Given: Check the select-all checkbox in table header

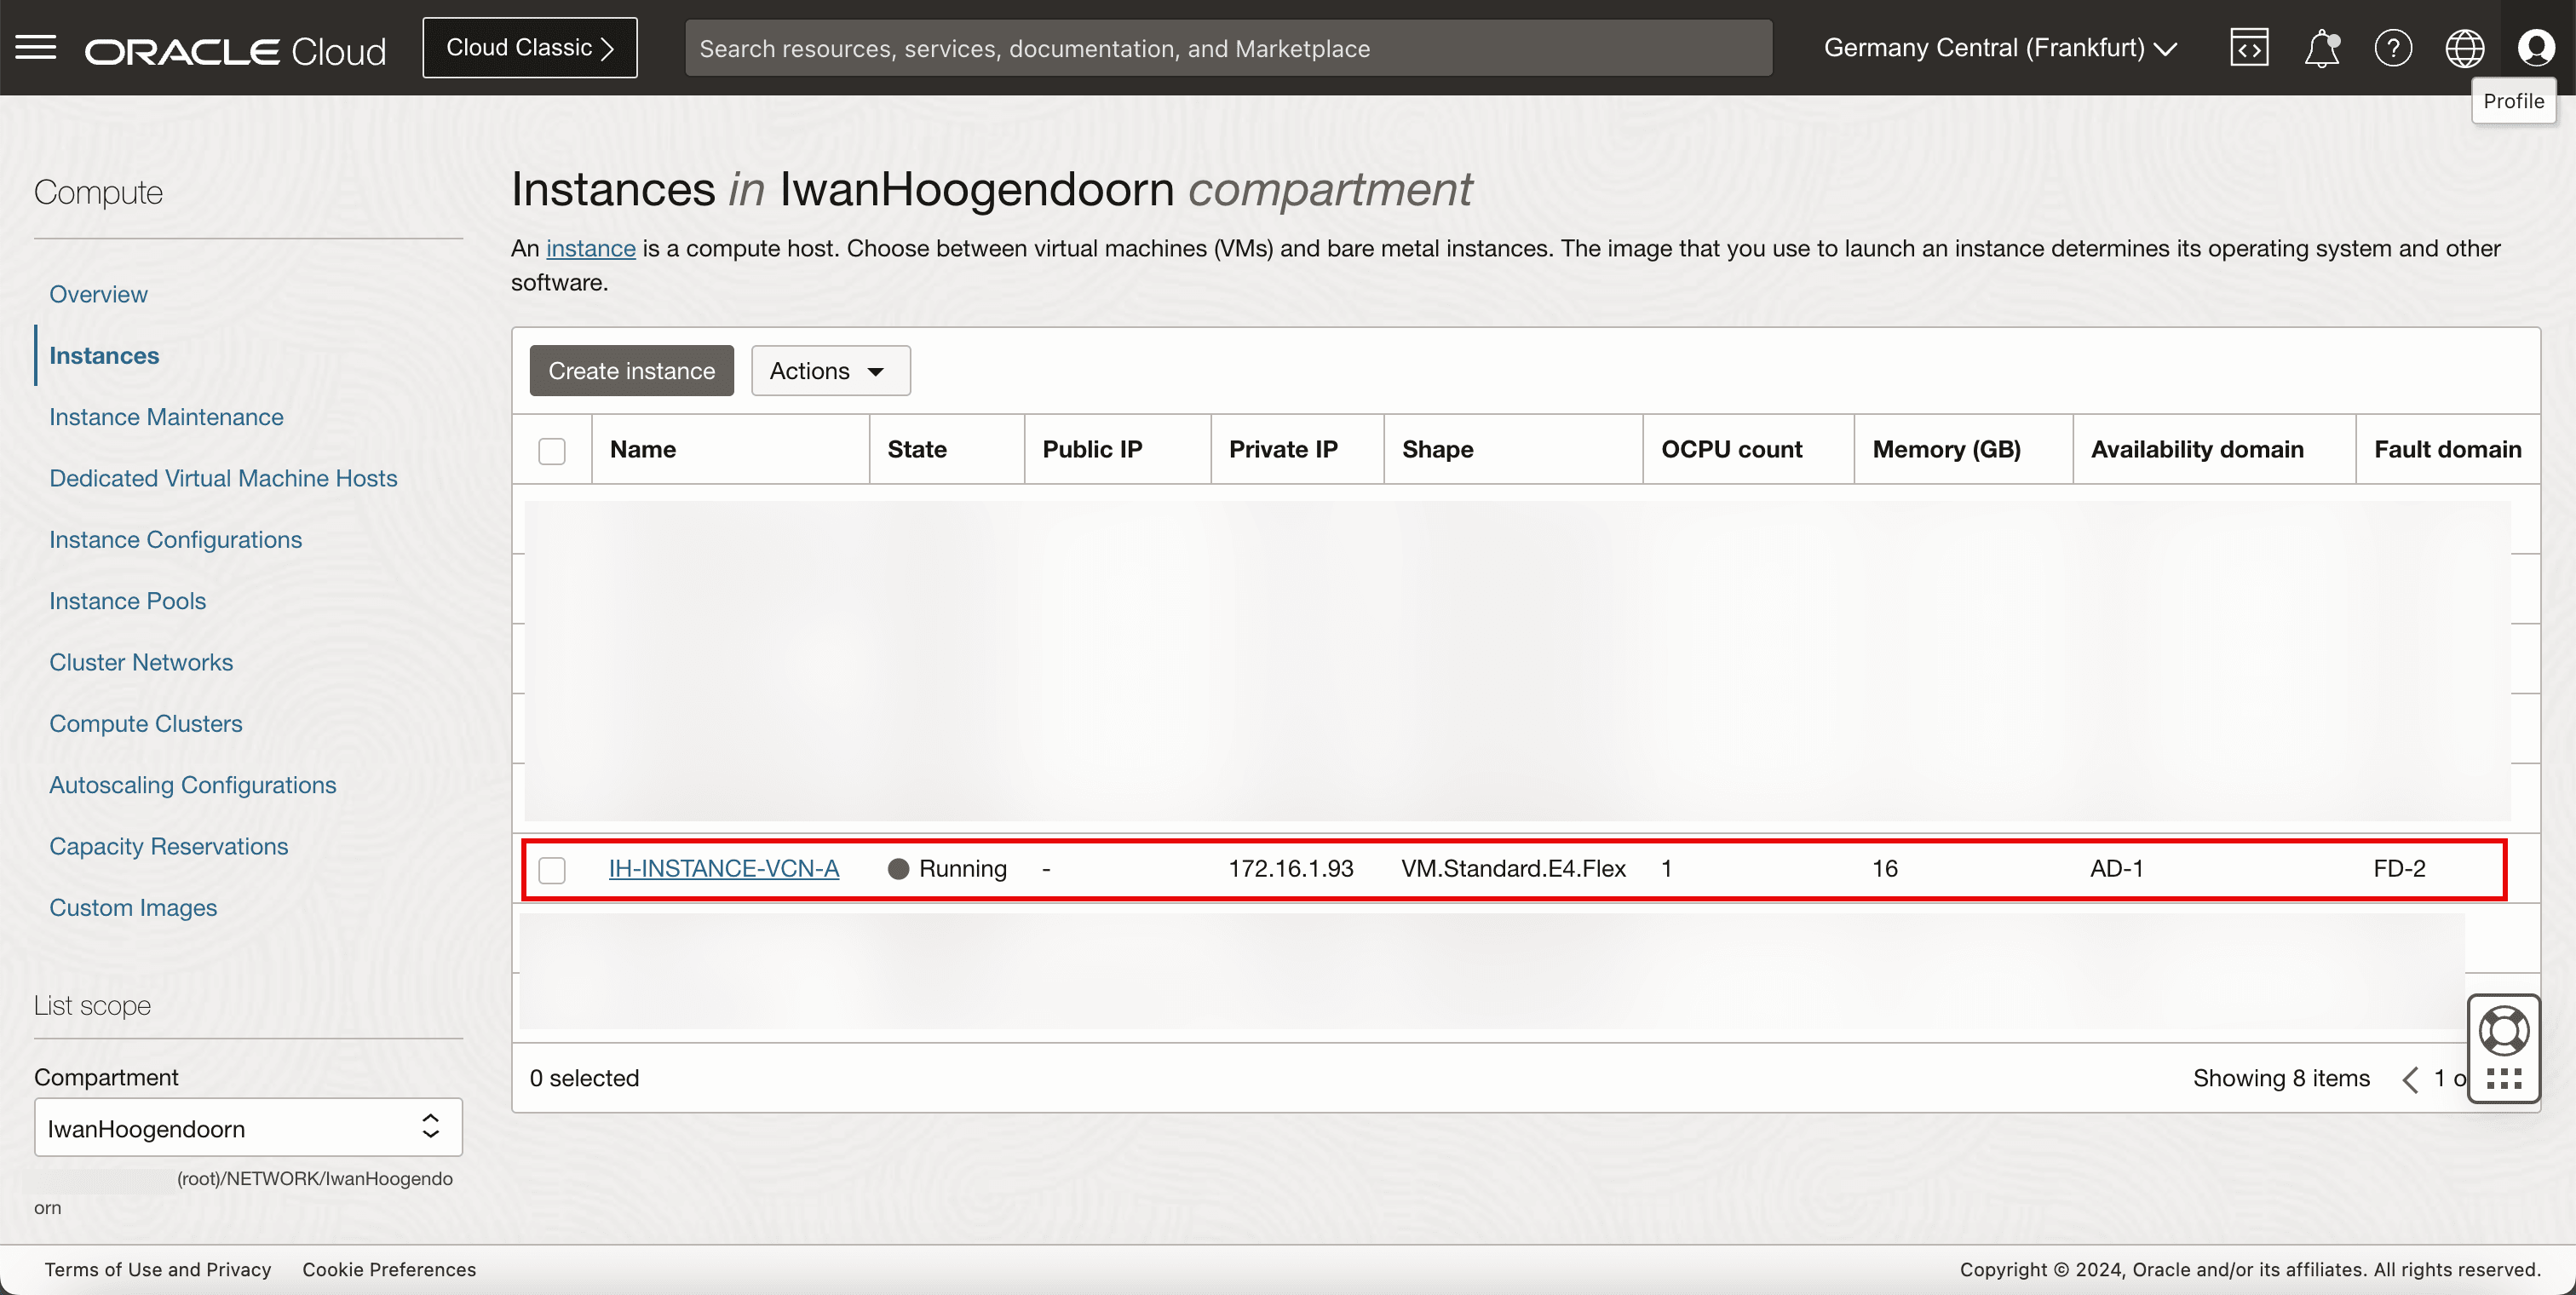Looking at the screenshot, I should [x=552, y=451].
